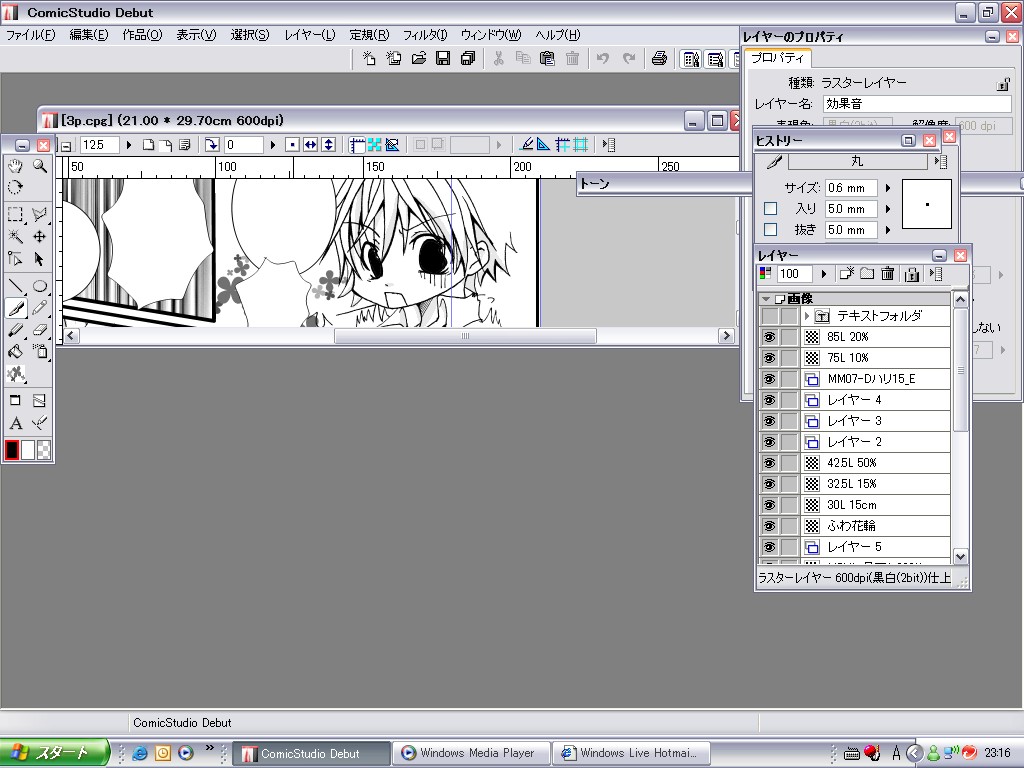Click the black foreground color swatch
This screenshot has width=1024, height=768.
[x=12, y=450]
